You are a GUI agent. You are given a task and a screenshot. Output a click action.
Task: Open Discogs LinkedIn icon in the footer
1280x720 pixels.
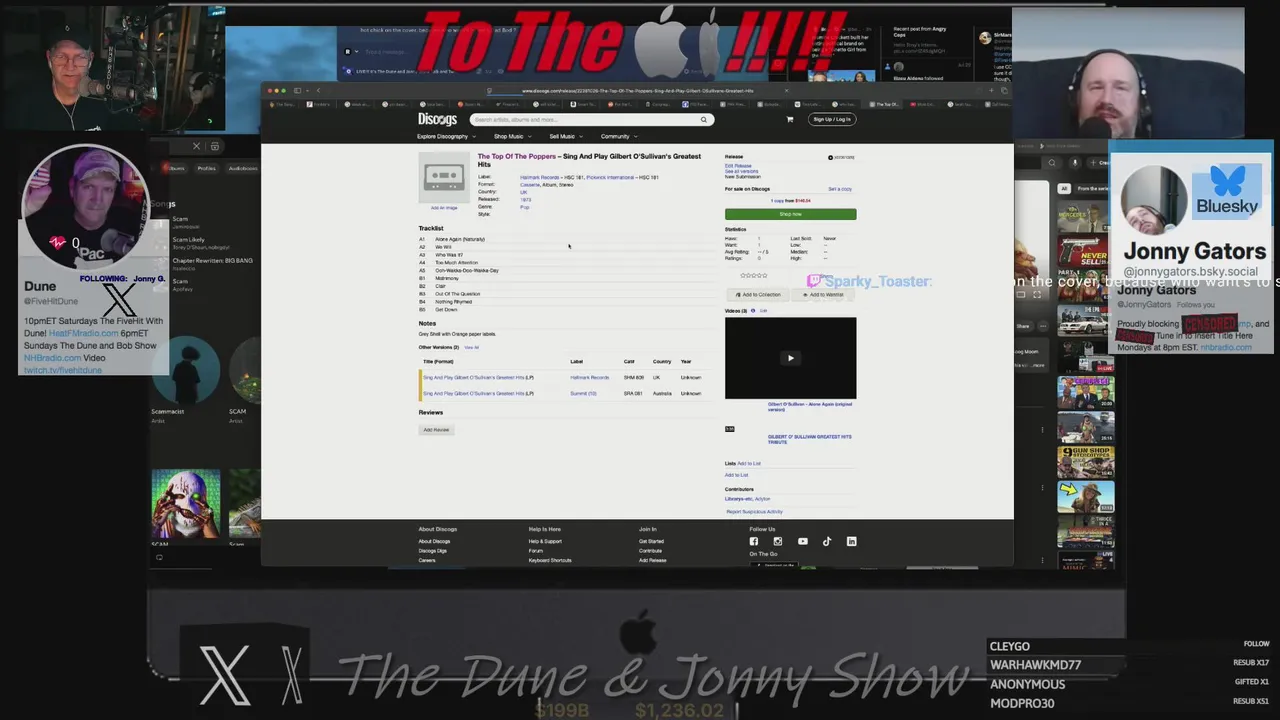click(851, 541)
